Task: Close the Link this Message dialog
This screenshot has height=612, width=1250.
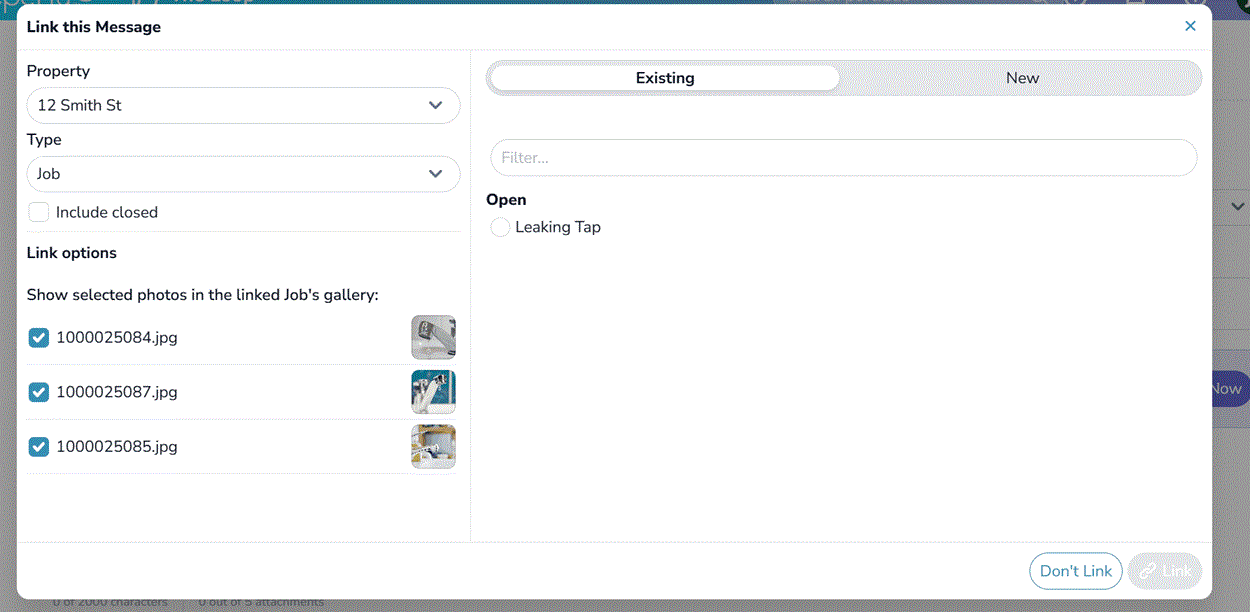Action: (1190, 26)
